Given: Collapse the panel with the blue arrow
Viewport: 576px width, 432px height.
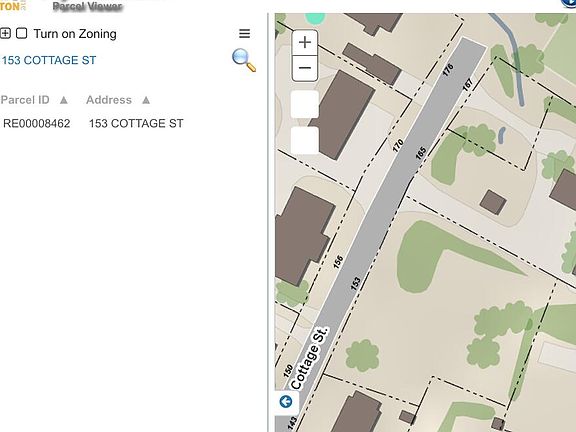Looking at the screenshot, I should (286, 402).
